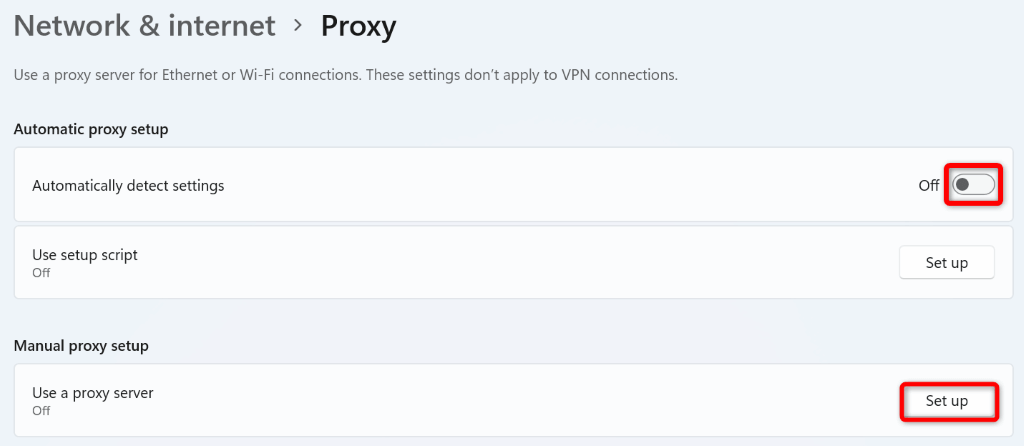Select the Use a proxy server label

click(x=93, y=393)
